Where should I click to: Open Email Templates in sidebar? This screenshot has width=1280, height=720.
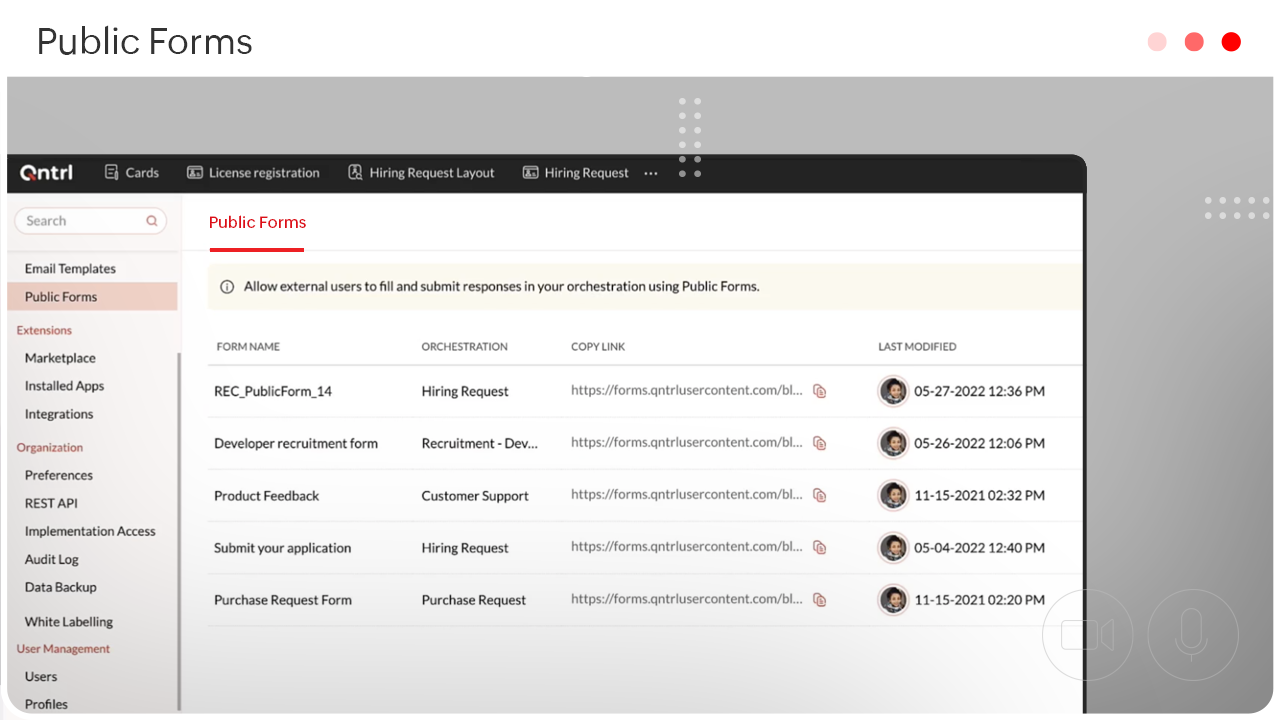tap(70, 268)
